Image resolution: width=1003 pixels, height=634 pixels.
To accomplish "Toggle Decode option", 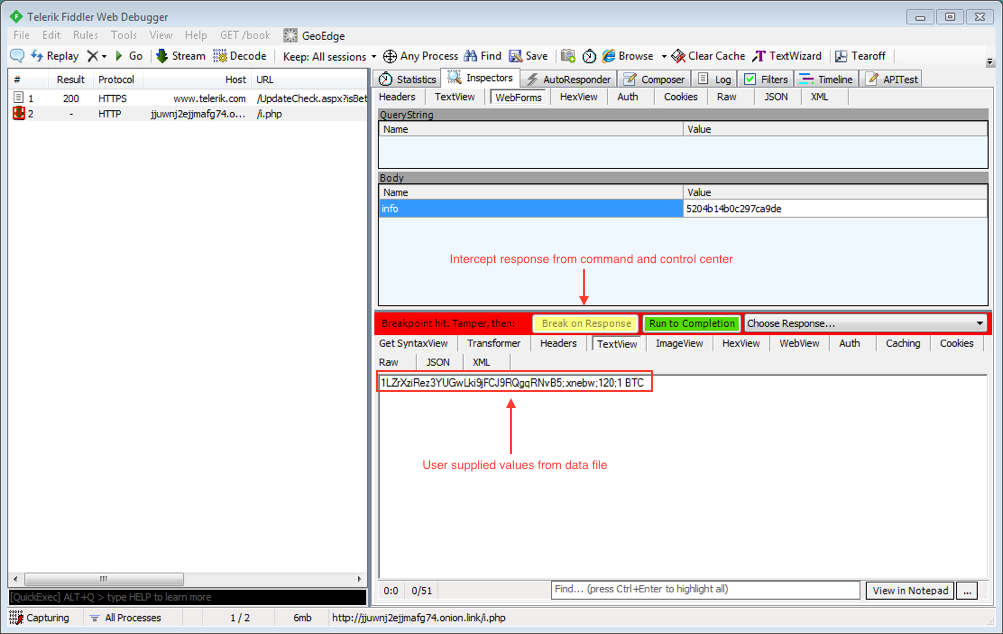I will coord(240,56).
